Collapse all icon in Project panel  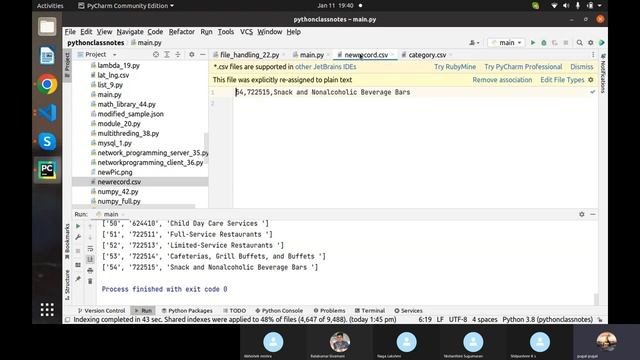[x=178, y=54]
